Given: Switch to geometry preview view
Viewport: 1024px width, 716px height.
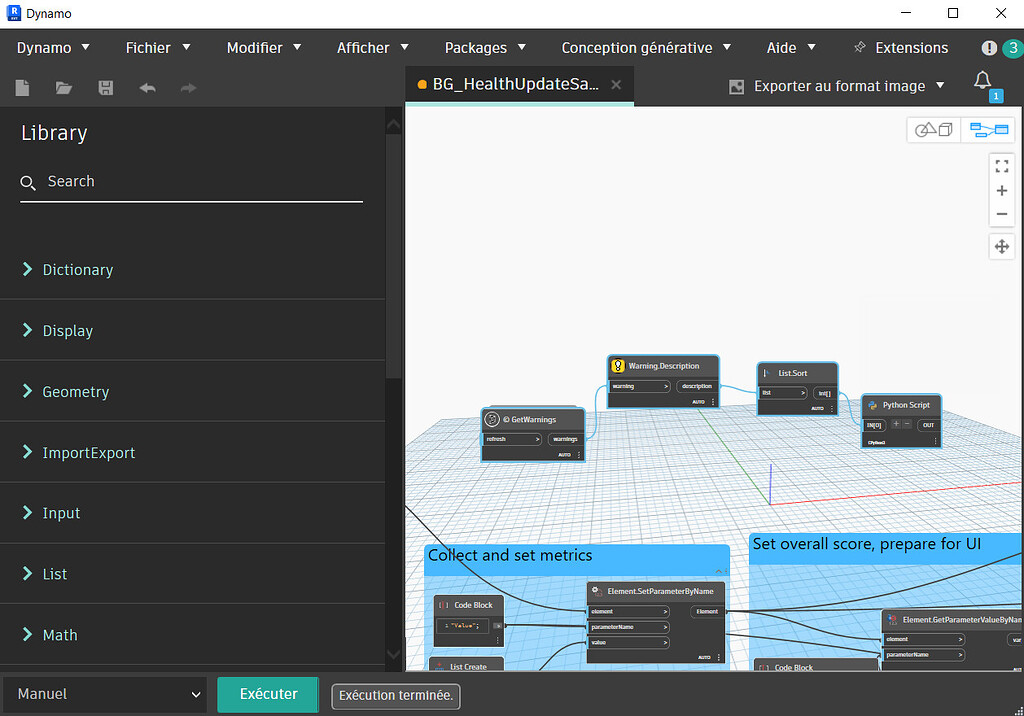Looking at the screenshot, I should click(932, 129).
